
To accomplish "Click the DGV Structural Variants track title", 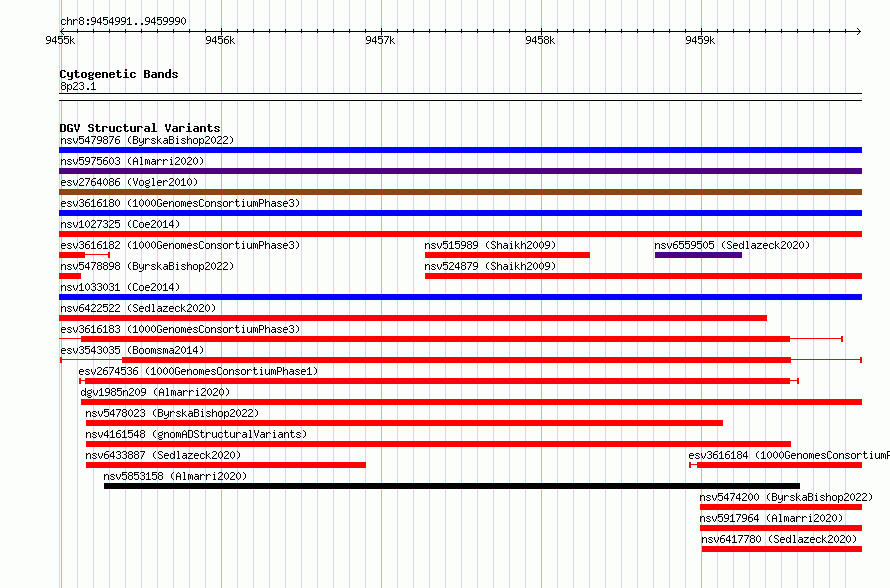I will [x=140, y=128].
